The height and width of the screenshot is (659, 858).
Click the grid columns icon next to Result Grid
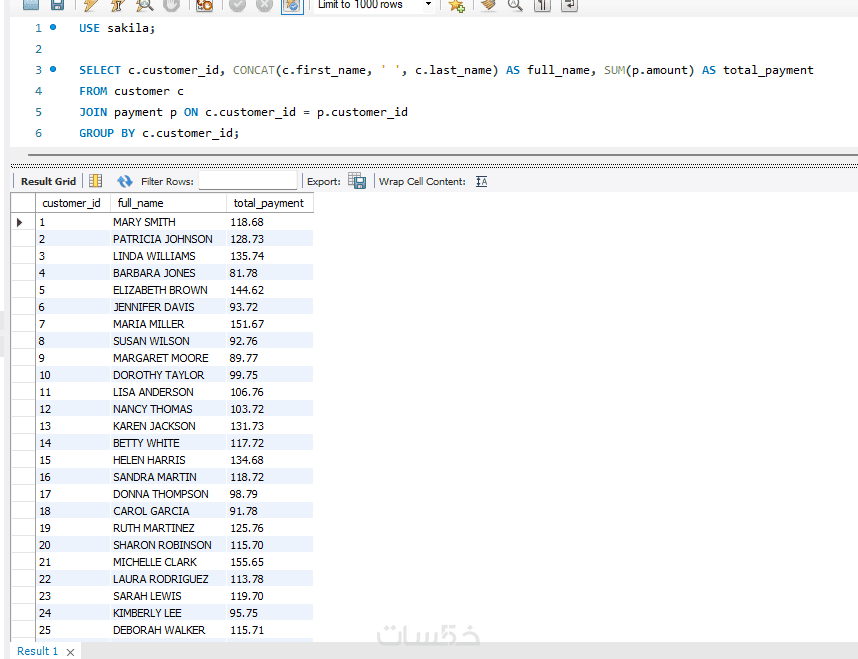(96, 181)
